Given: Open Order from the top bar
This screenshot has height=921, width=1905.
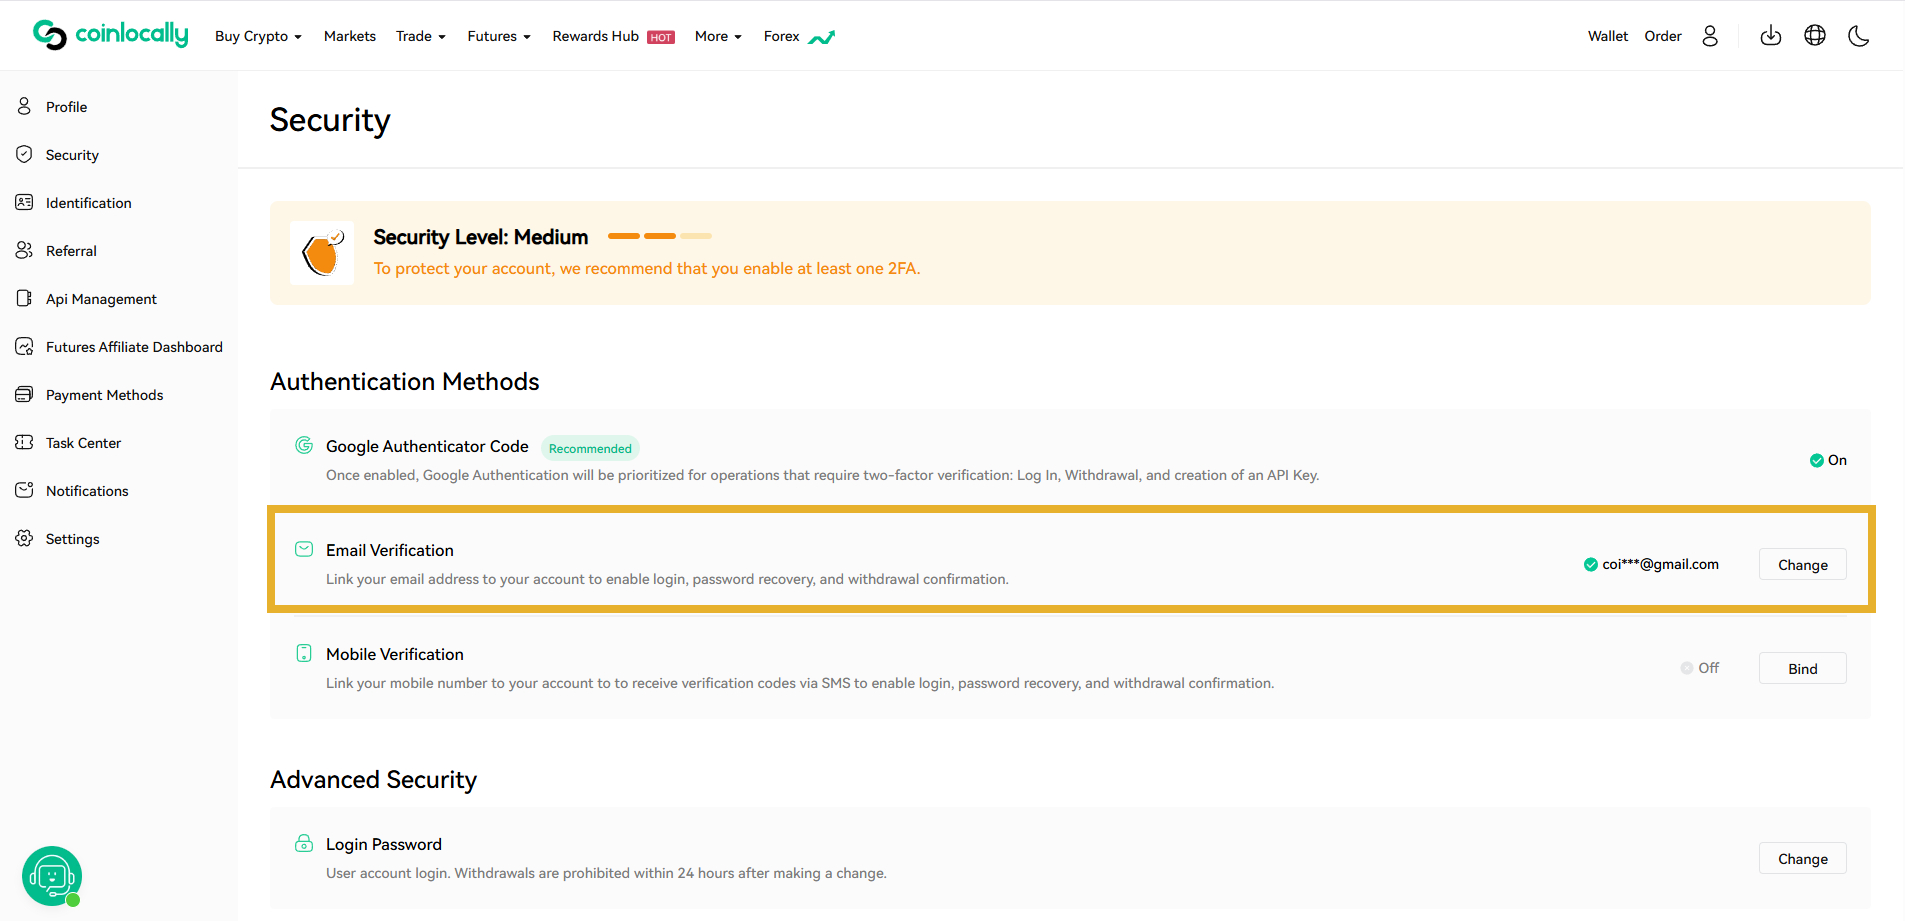Looking at the screenshot, I should 1663,36.
